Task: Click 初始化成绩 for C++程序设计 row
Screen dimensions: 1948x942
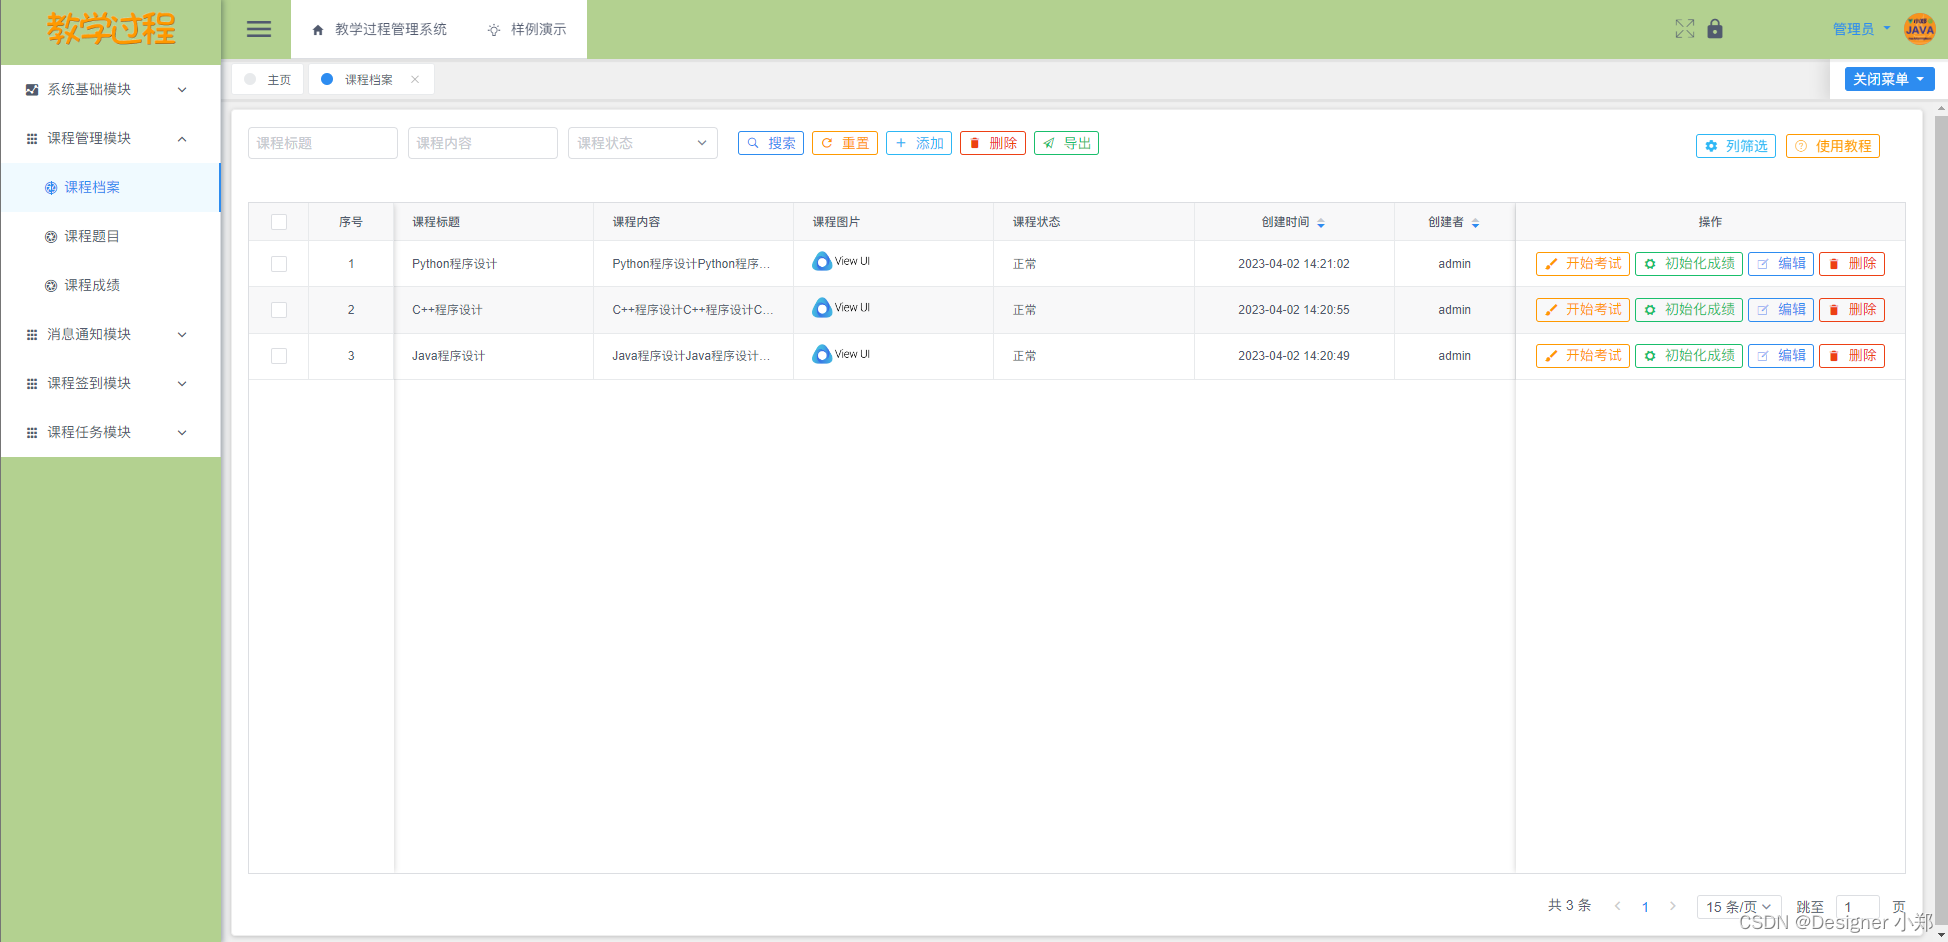Action: point(1689,310)
